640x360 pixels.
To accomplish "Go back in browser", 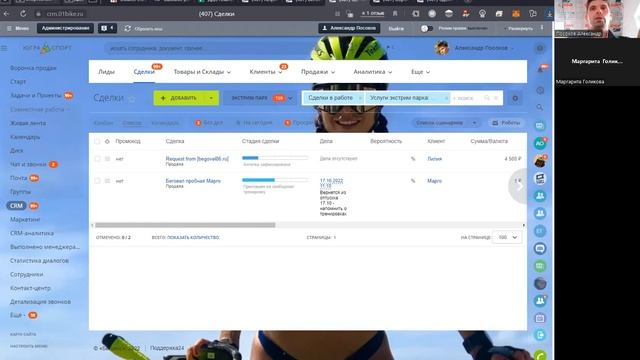I will 7,13.
